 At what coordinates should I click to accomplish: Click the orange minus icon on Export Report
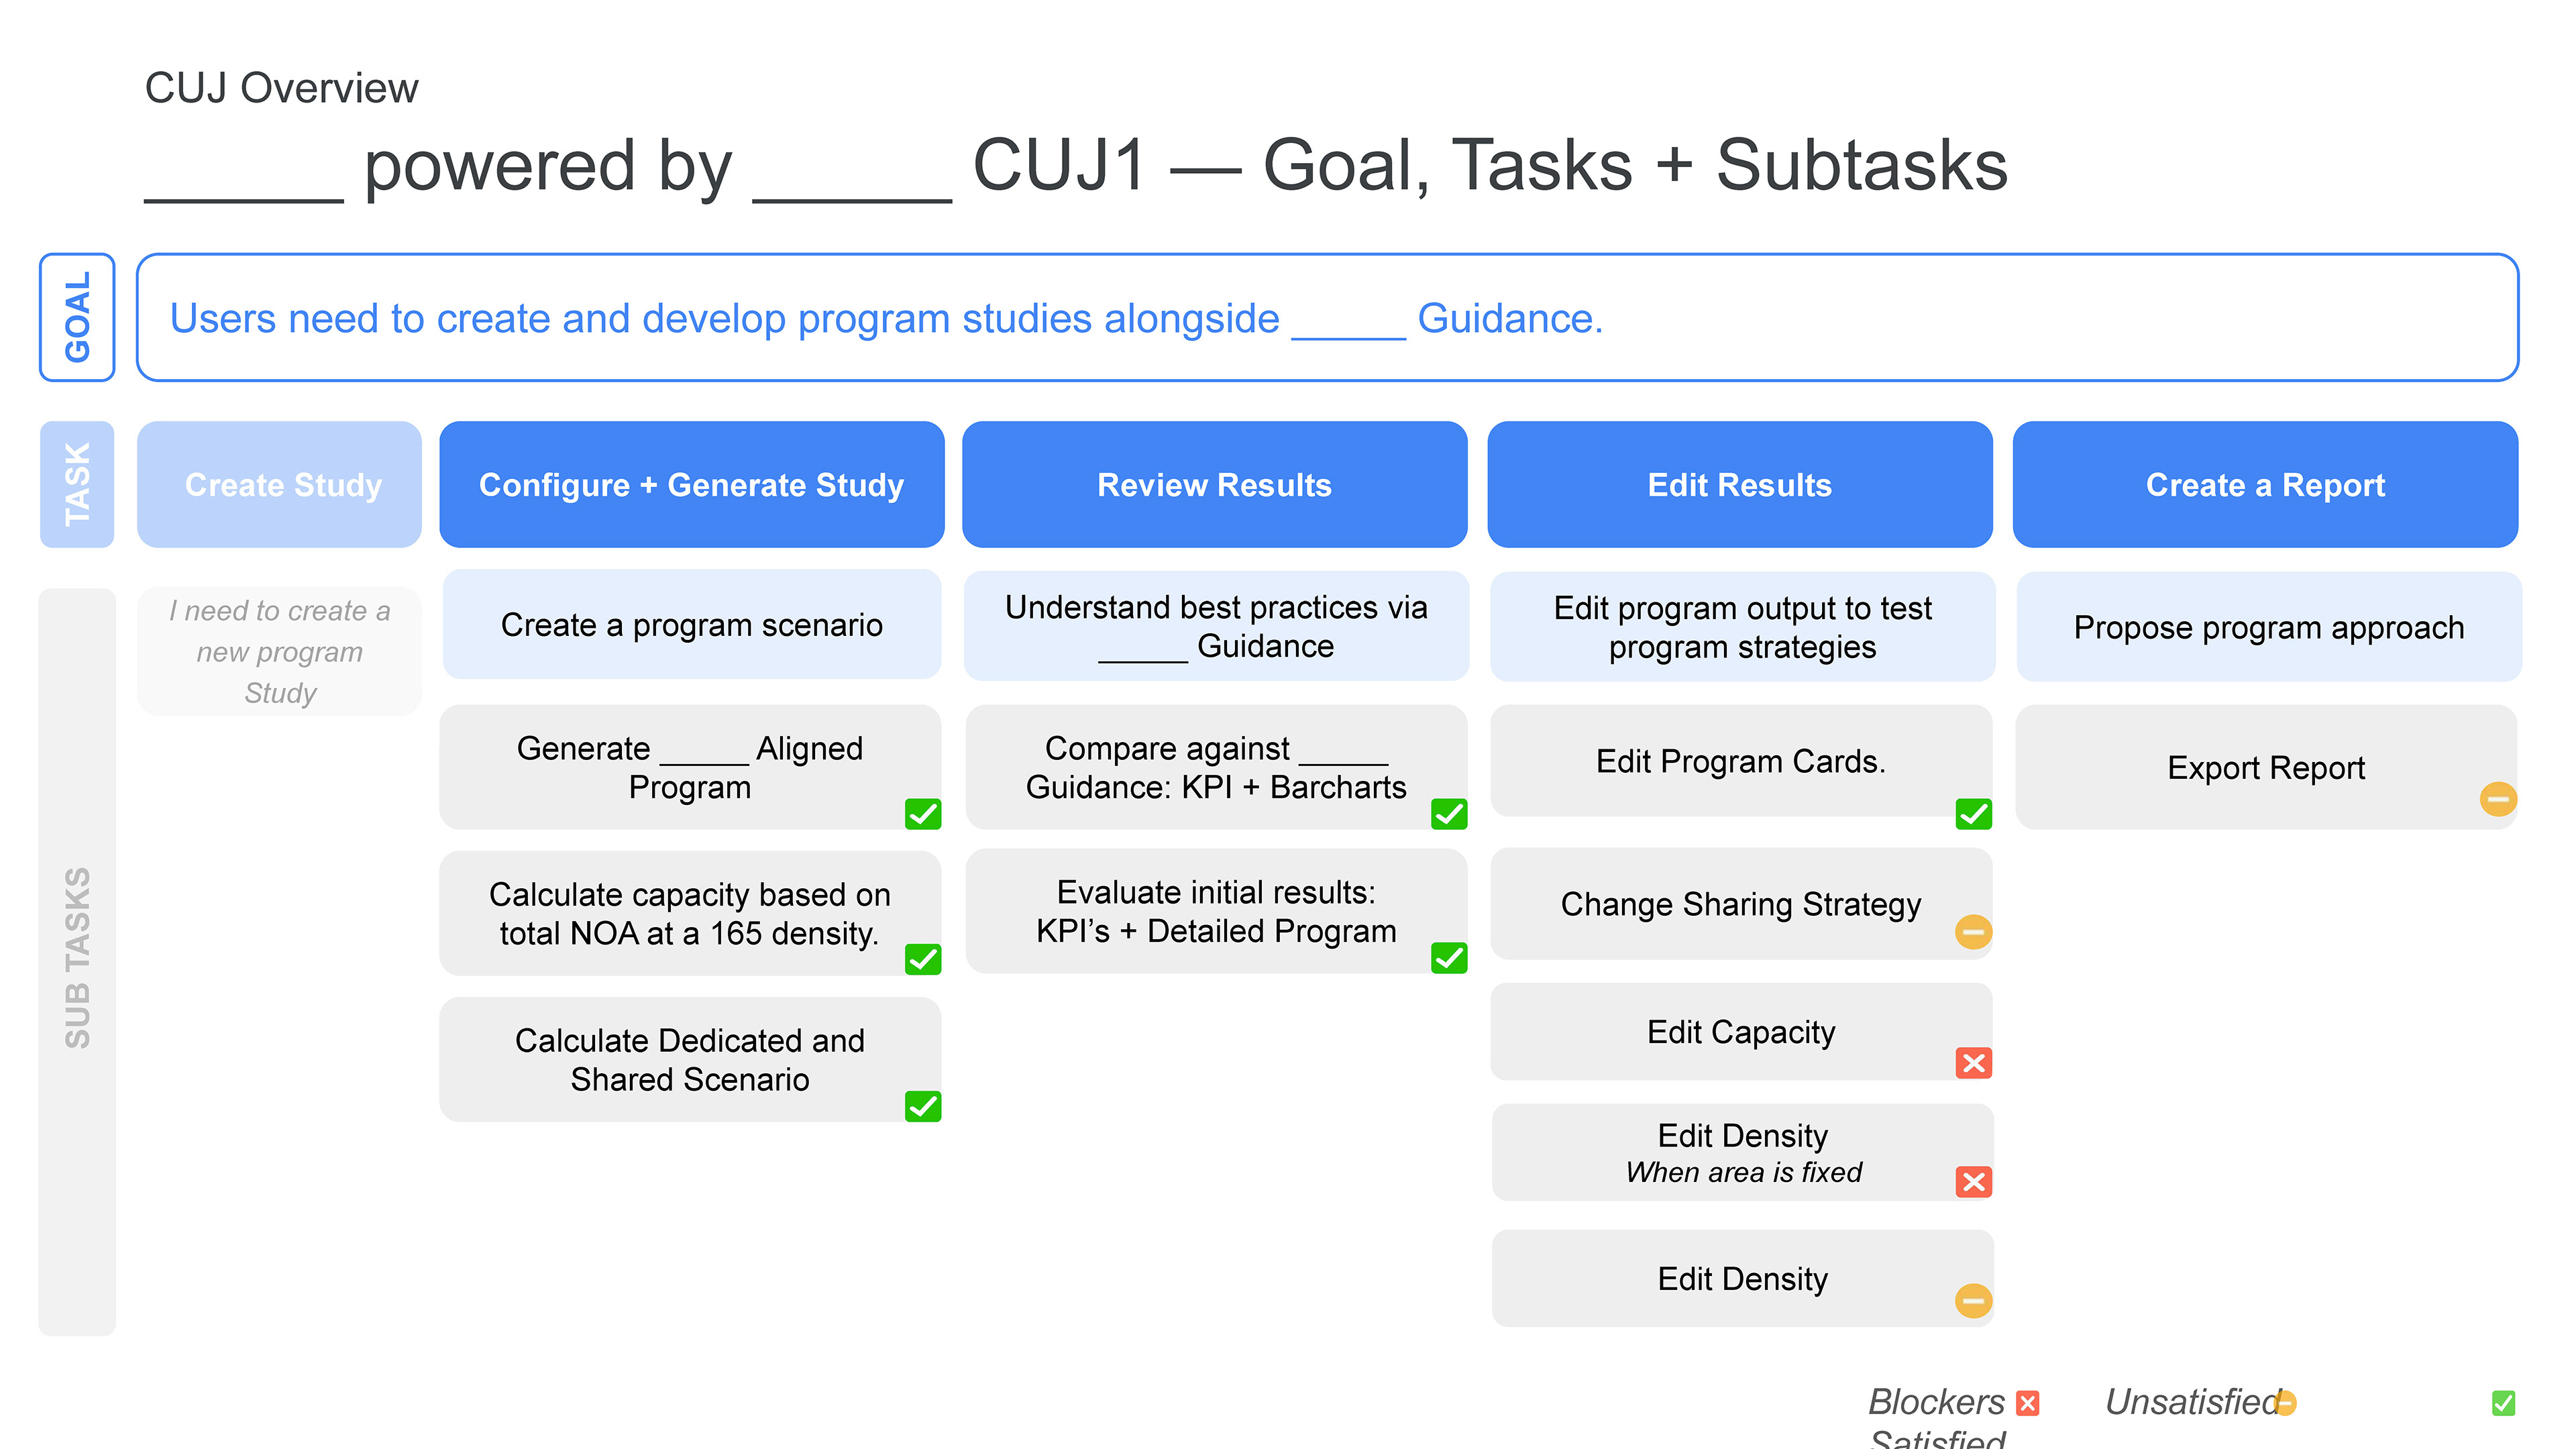[2497, 799]
